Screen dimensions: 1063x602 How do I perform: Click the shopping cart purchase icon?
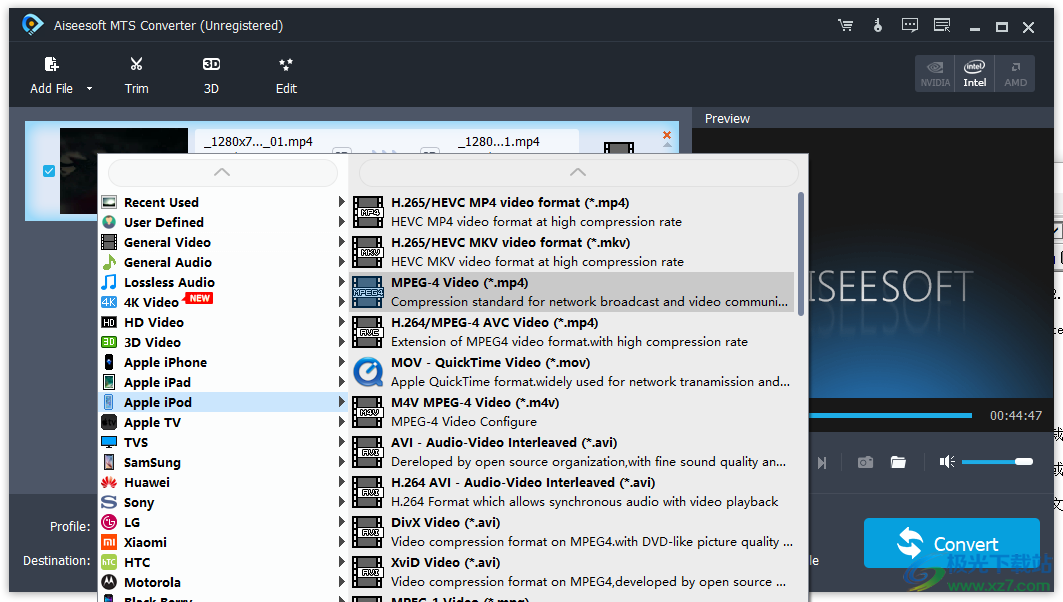click(845, 26)
